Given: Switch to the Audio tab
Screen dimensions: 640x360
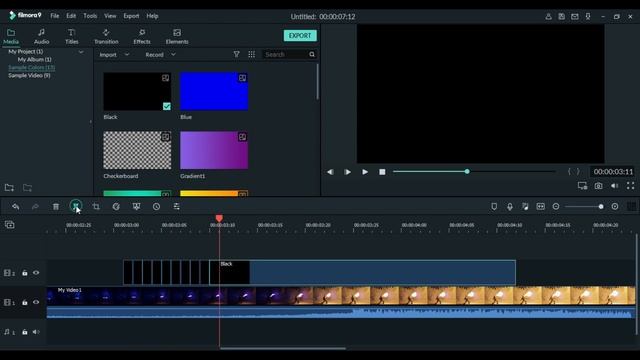Looking at the screenshot, I should (x=41, y=36).
